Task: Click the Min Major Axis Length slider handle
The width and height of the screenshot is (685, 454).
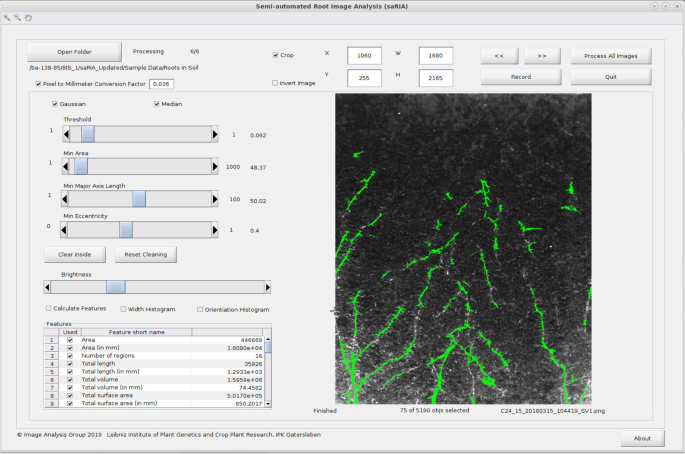Action: pyautogui.click(x=139, y=199)
